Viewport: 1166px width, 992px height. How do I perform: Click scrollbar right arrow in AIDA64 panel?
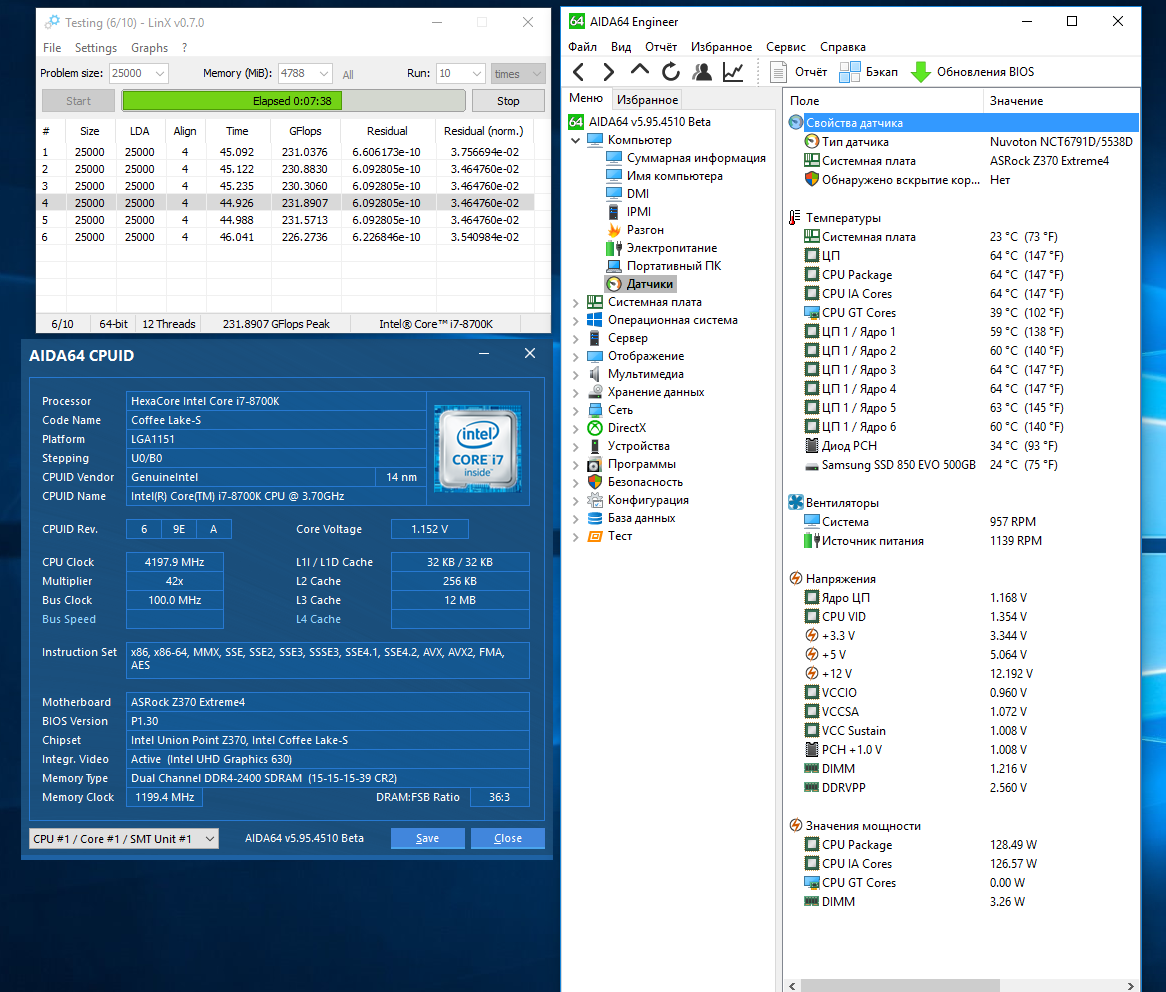pyautogui.click(x=1130, y=985)
